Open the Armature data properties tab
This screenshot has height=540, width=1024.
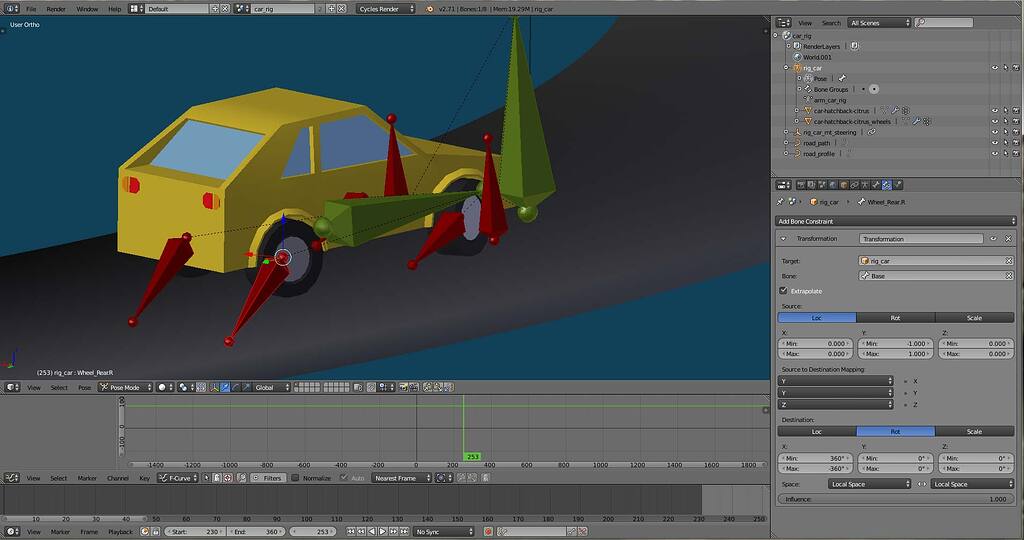click(x=865, y=185)
